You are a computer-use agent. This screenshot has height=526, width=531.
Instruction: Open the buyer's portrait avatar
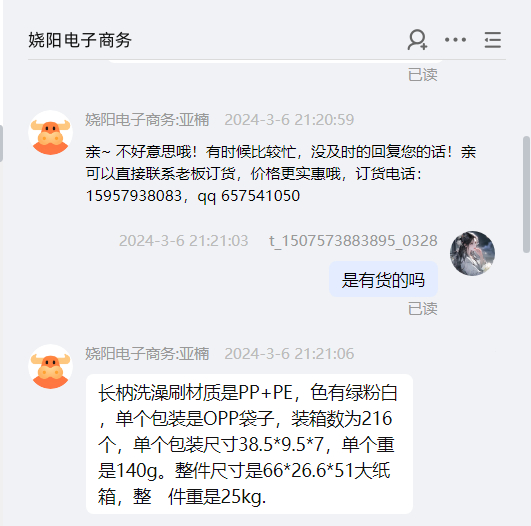click(472, 253)
